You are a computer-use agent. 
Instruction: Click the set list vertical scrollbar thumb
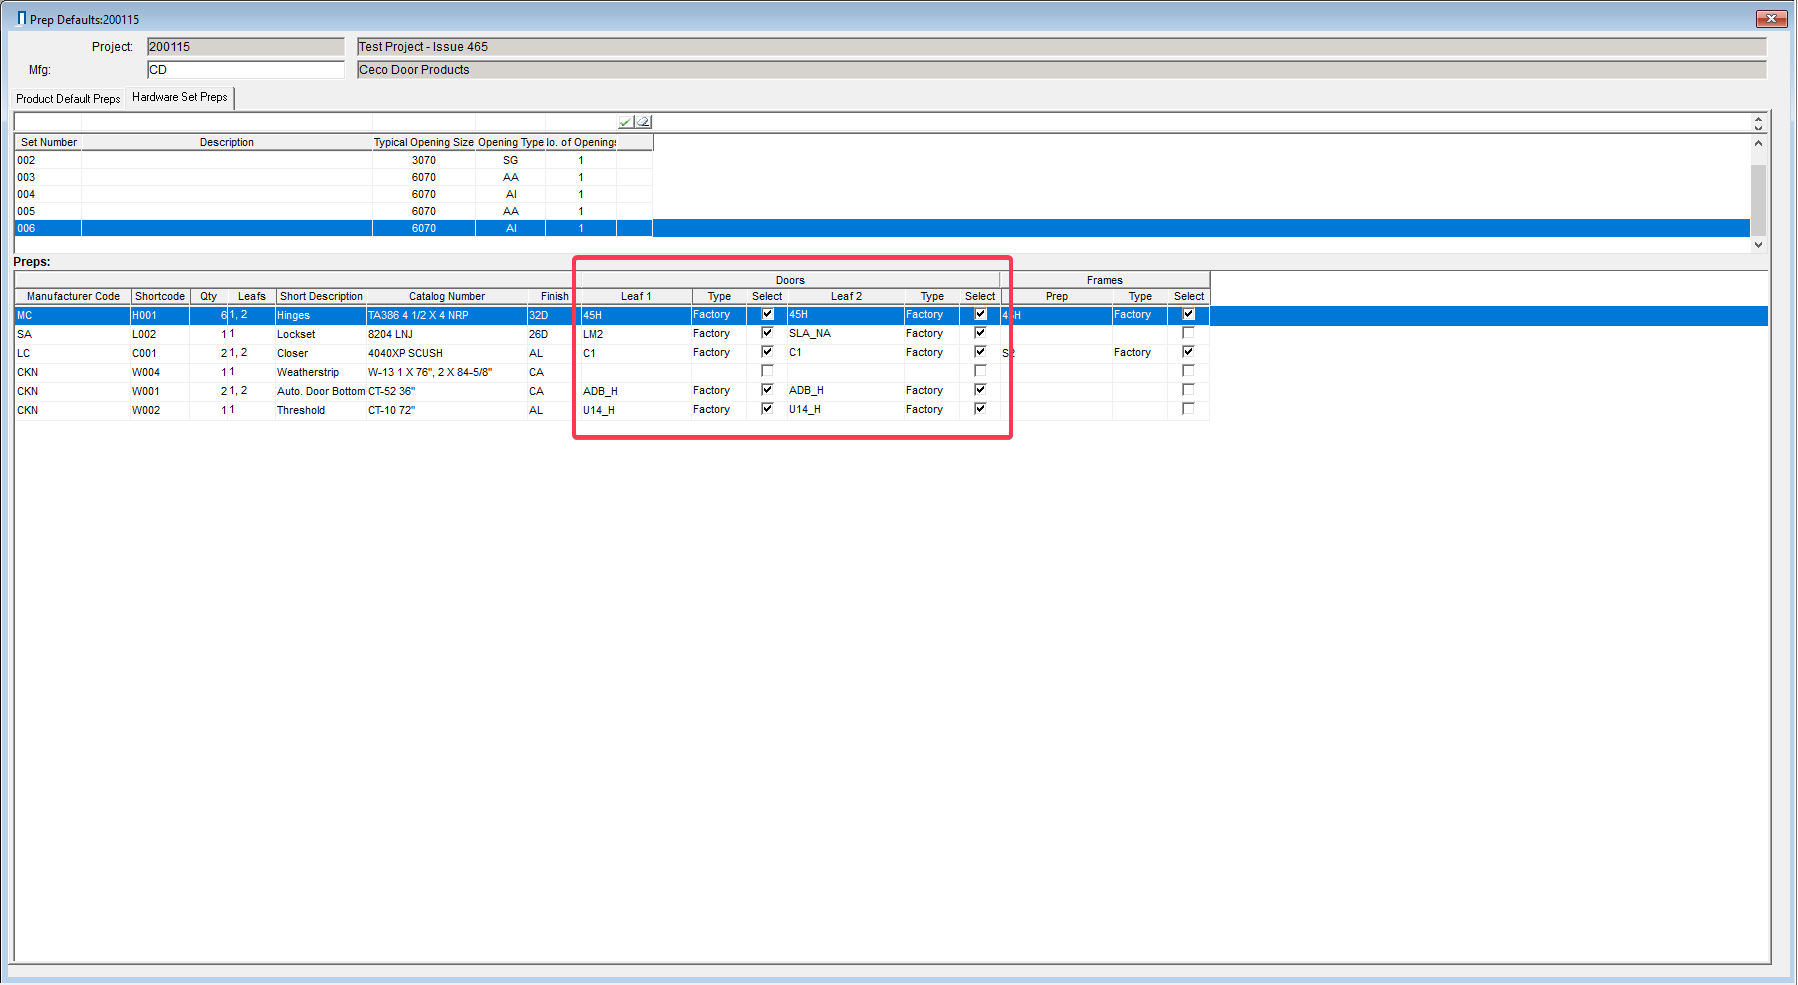pyautogui.click(x=1758, y=198)
